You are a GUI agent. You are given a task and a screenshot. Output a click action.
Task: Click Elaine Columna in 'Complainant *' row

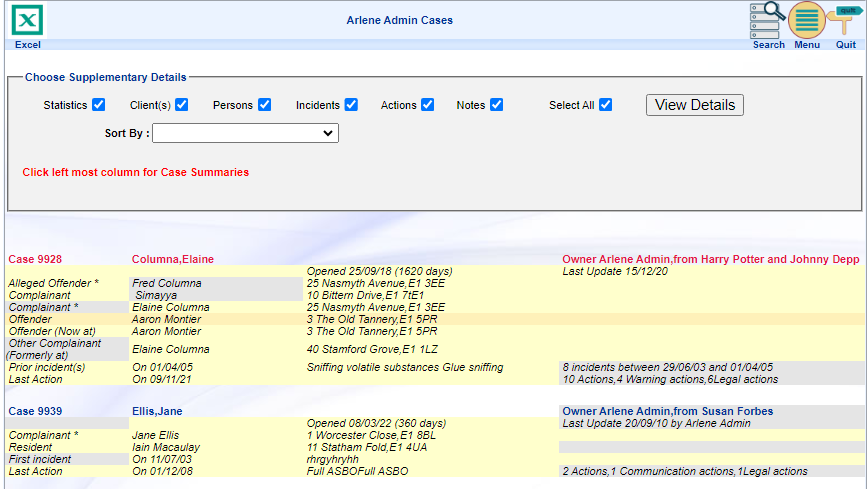pos(170,308)
